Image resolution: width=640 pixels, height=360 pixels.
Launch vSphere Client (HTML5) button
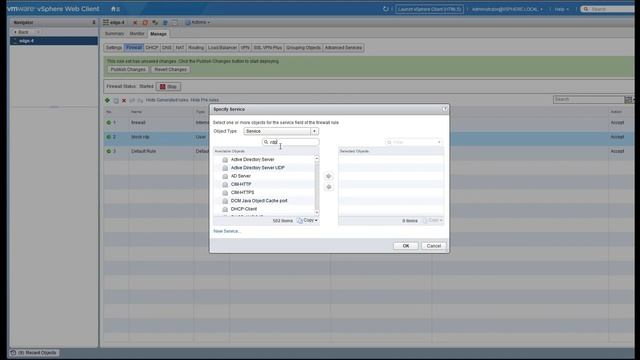[x=429, y=9]
